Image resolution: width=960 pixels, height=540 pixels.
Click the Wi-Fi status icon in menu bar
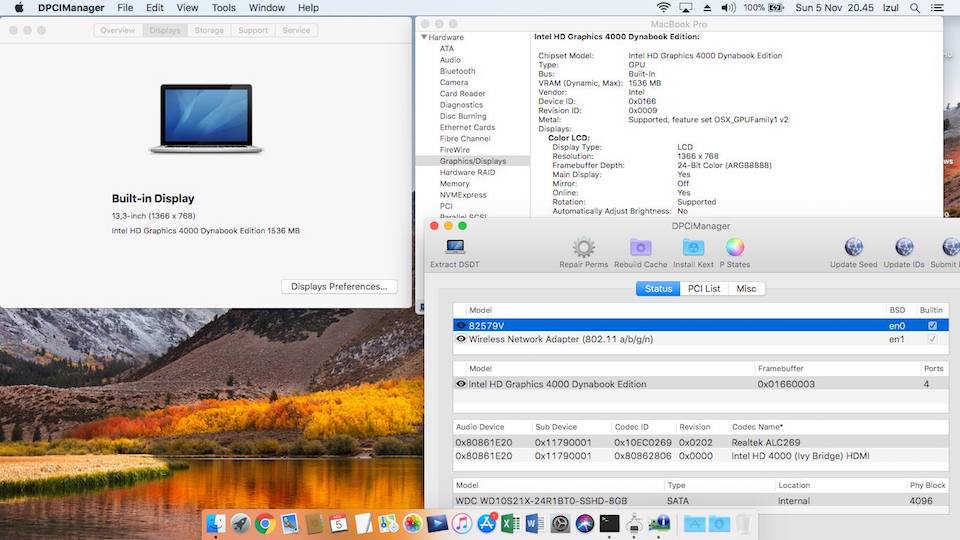[x=663, y=8]
